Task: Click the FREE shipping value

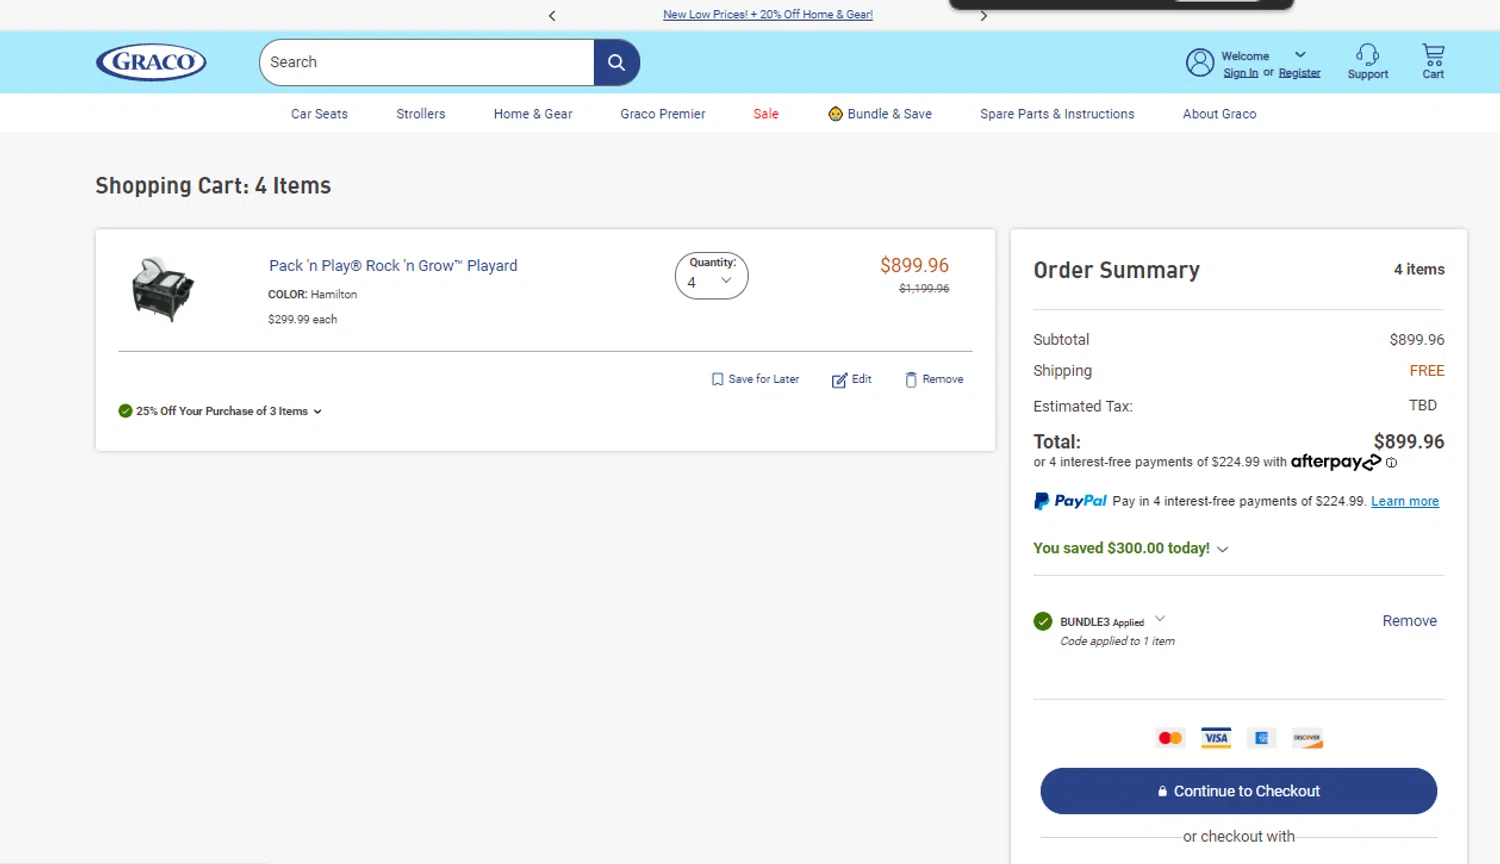Action: (1427, 371)
